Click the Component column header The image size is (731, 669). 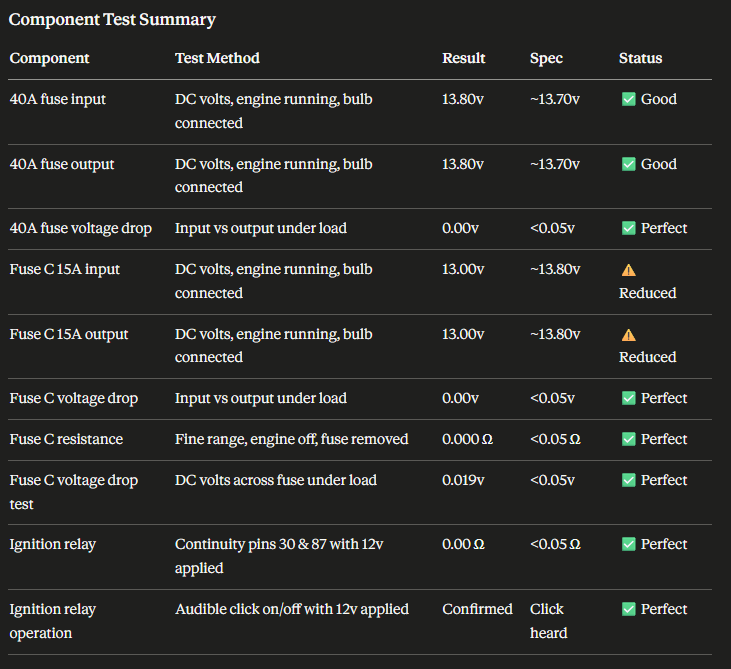pos(49,58)
